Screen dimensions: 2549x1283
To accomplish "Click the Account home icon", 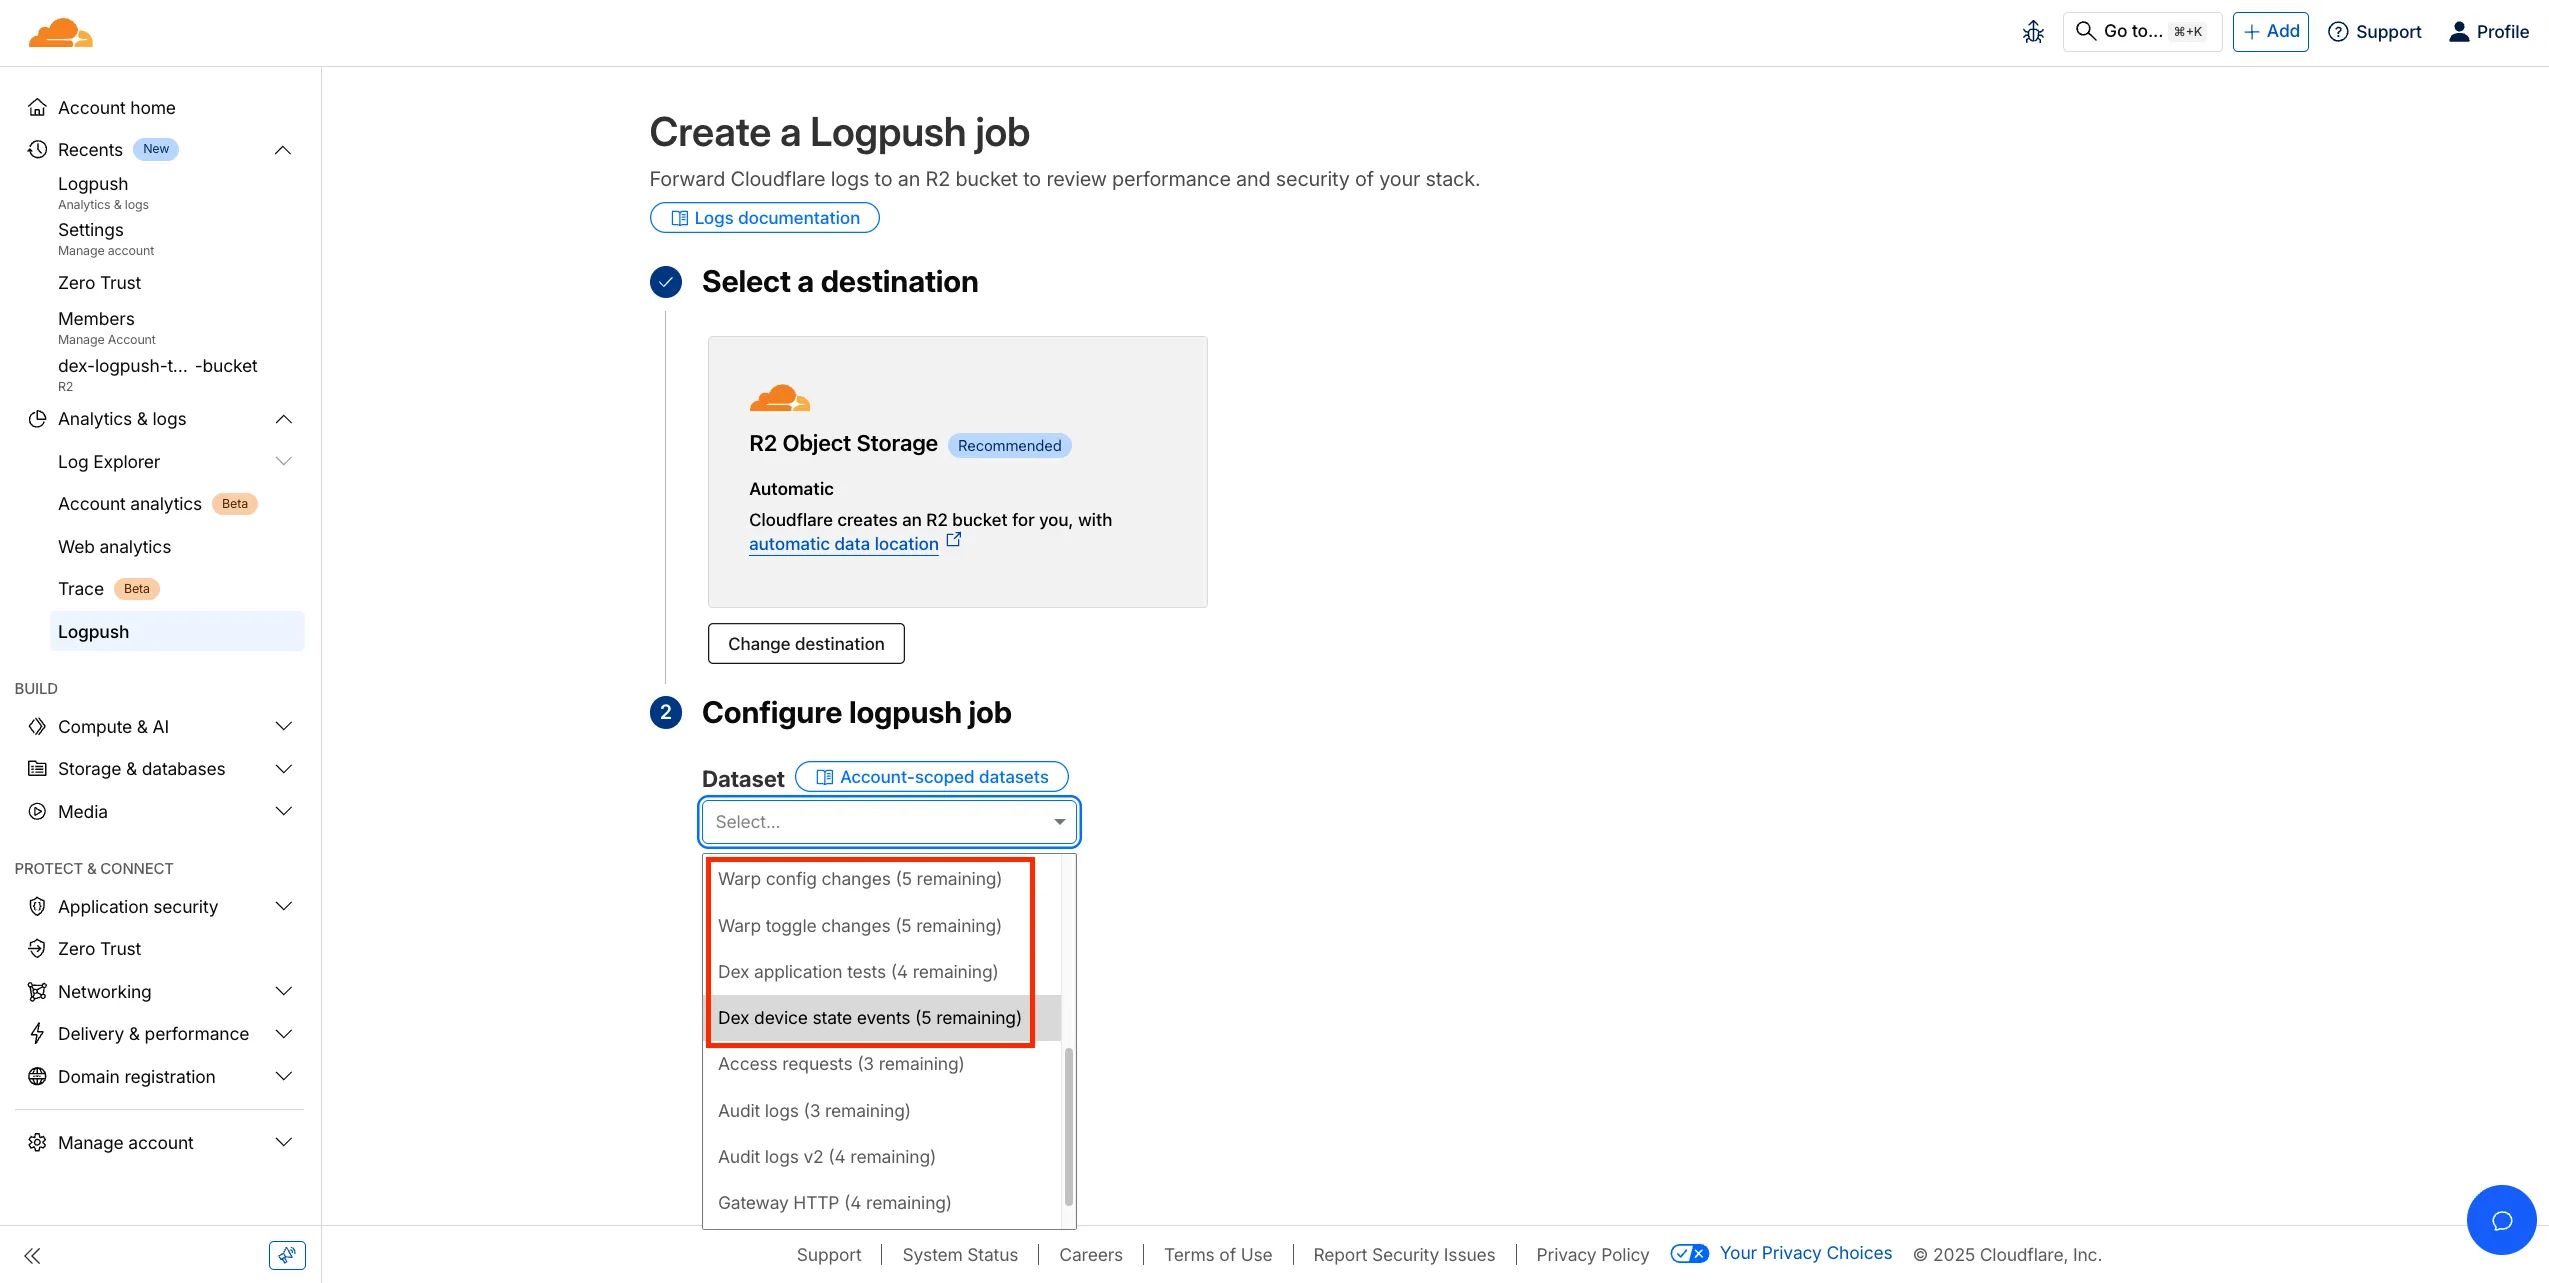I will 37,107.
